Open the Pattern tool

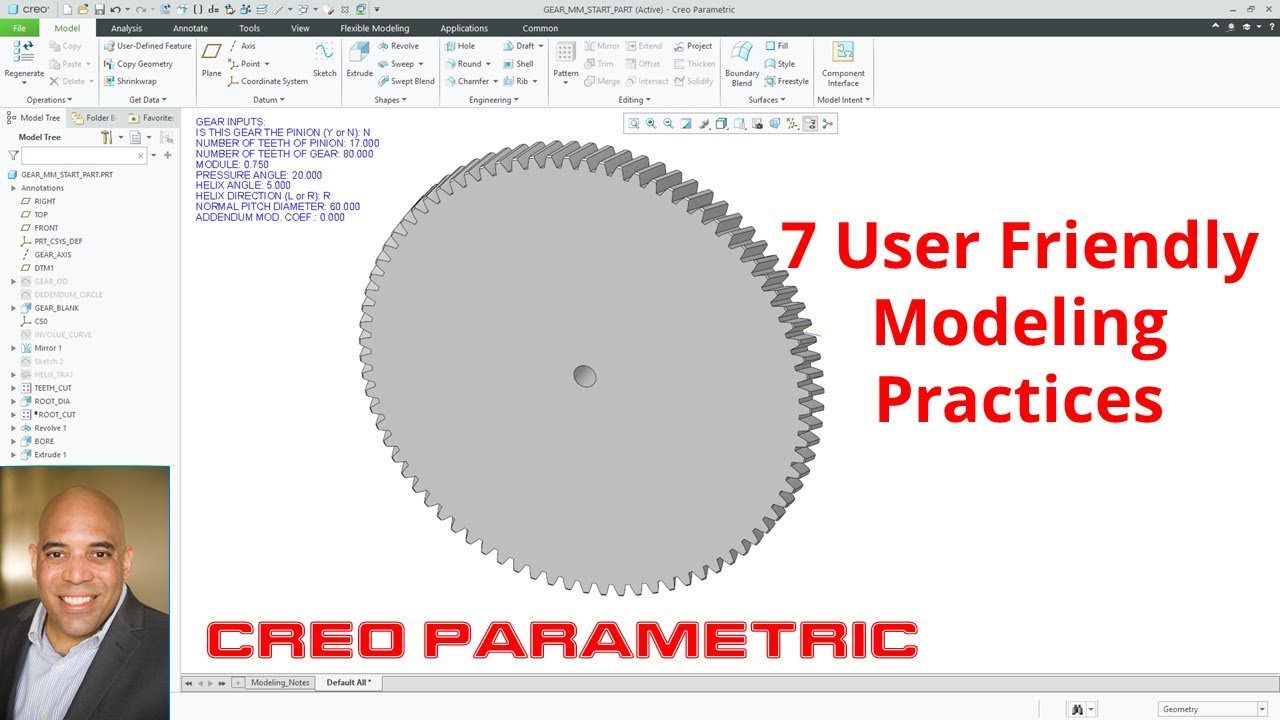tap(566, 59)
